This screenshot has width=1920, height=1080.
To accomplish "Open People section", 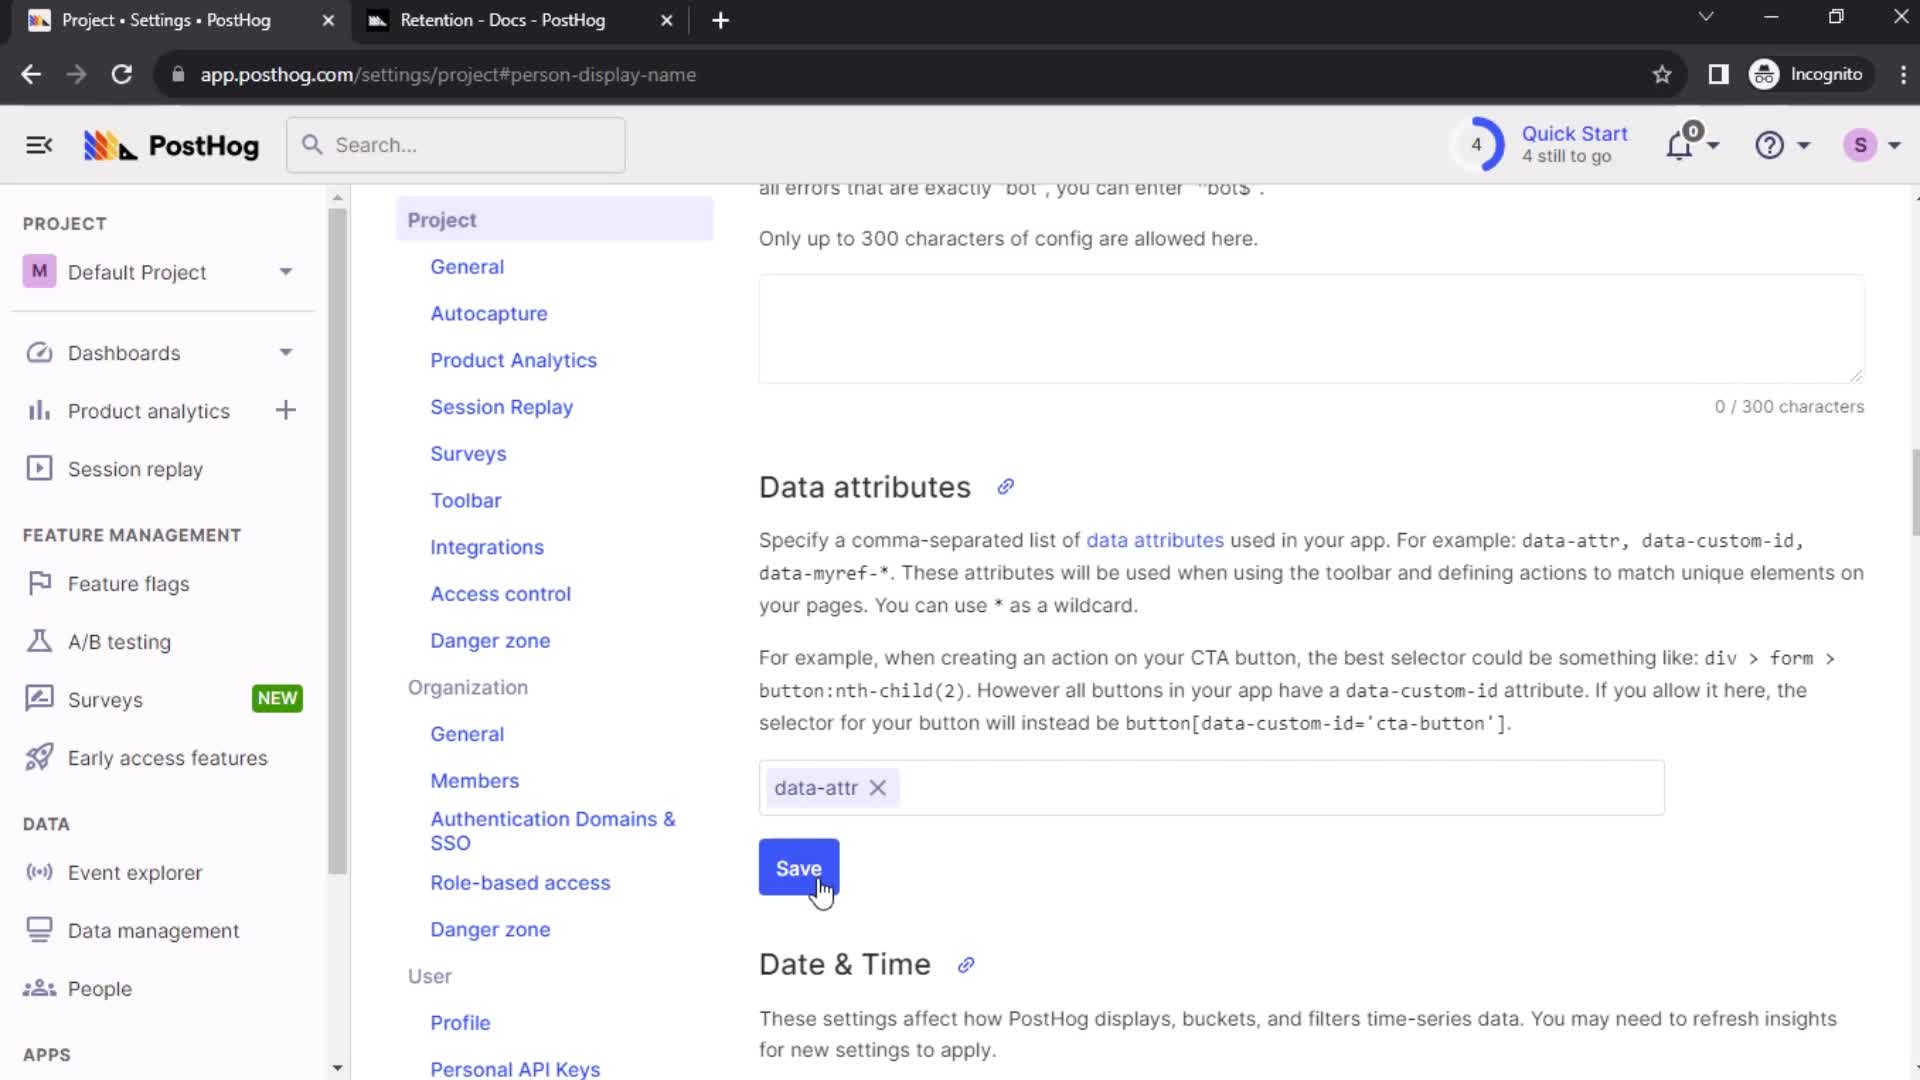I will pos(99,988).
